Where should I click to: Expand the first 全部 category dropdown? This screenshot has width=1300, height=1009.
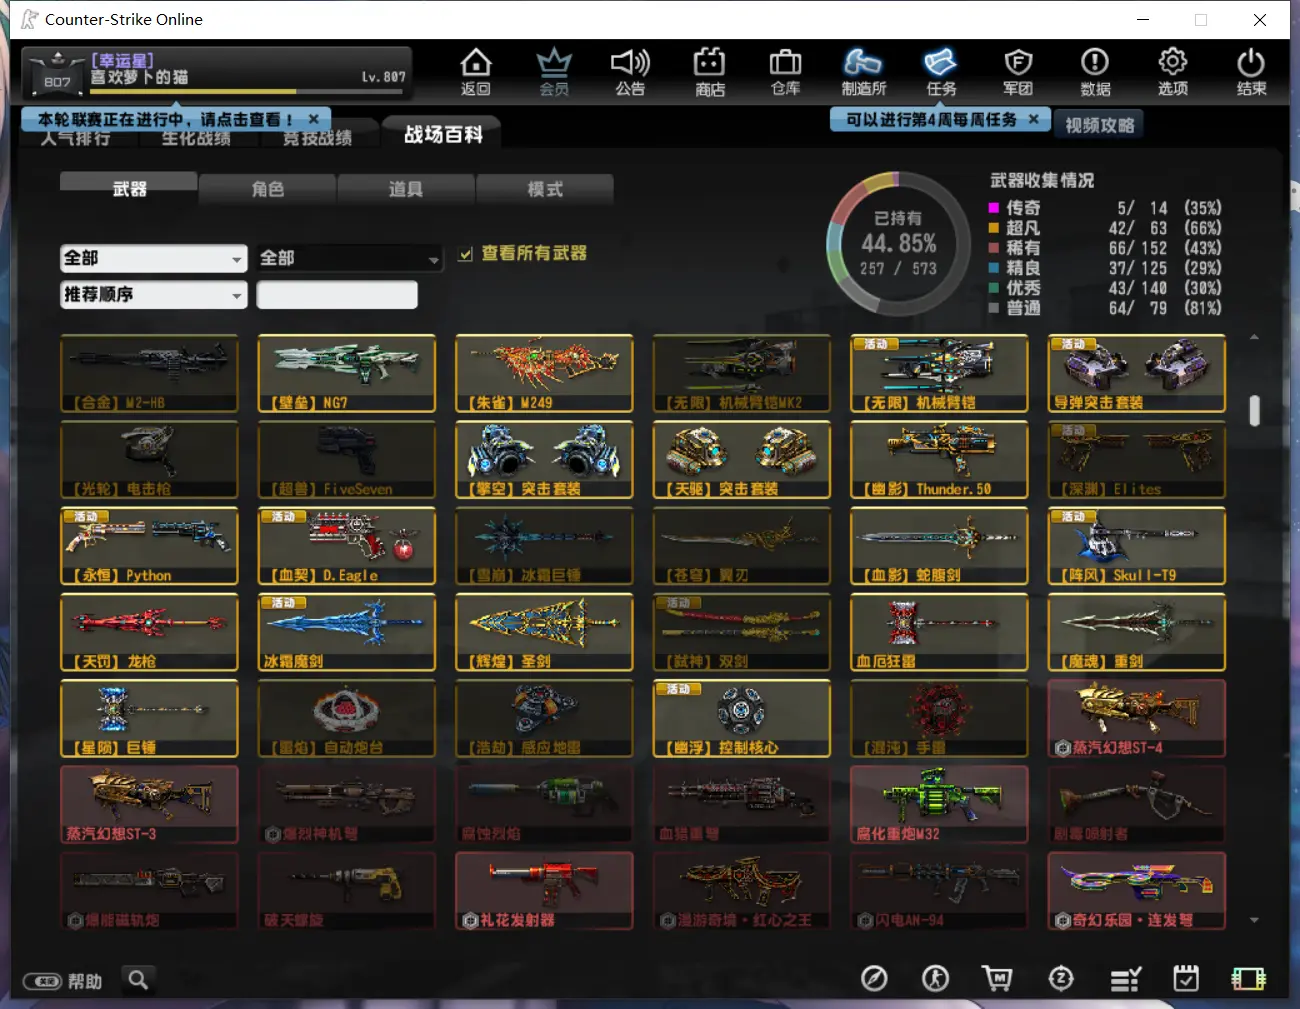click(x=153, y=258)
